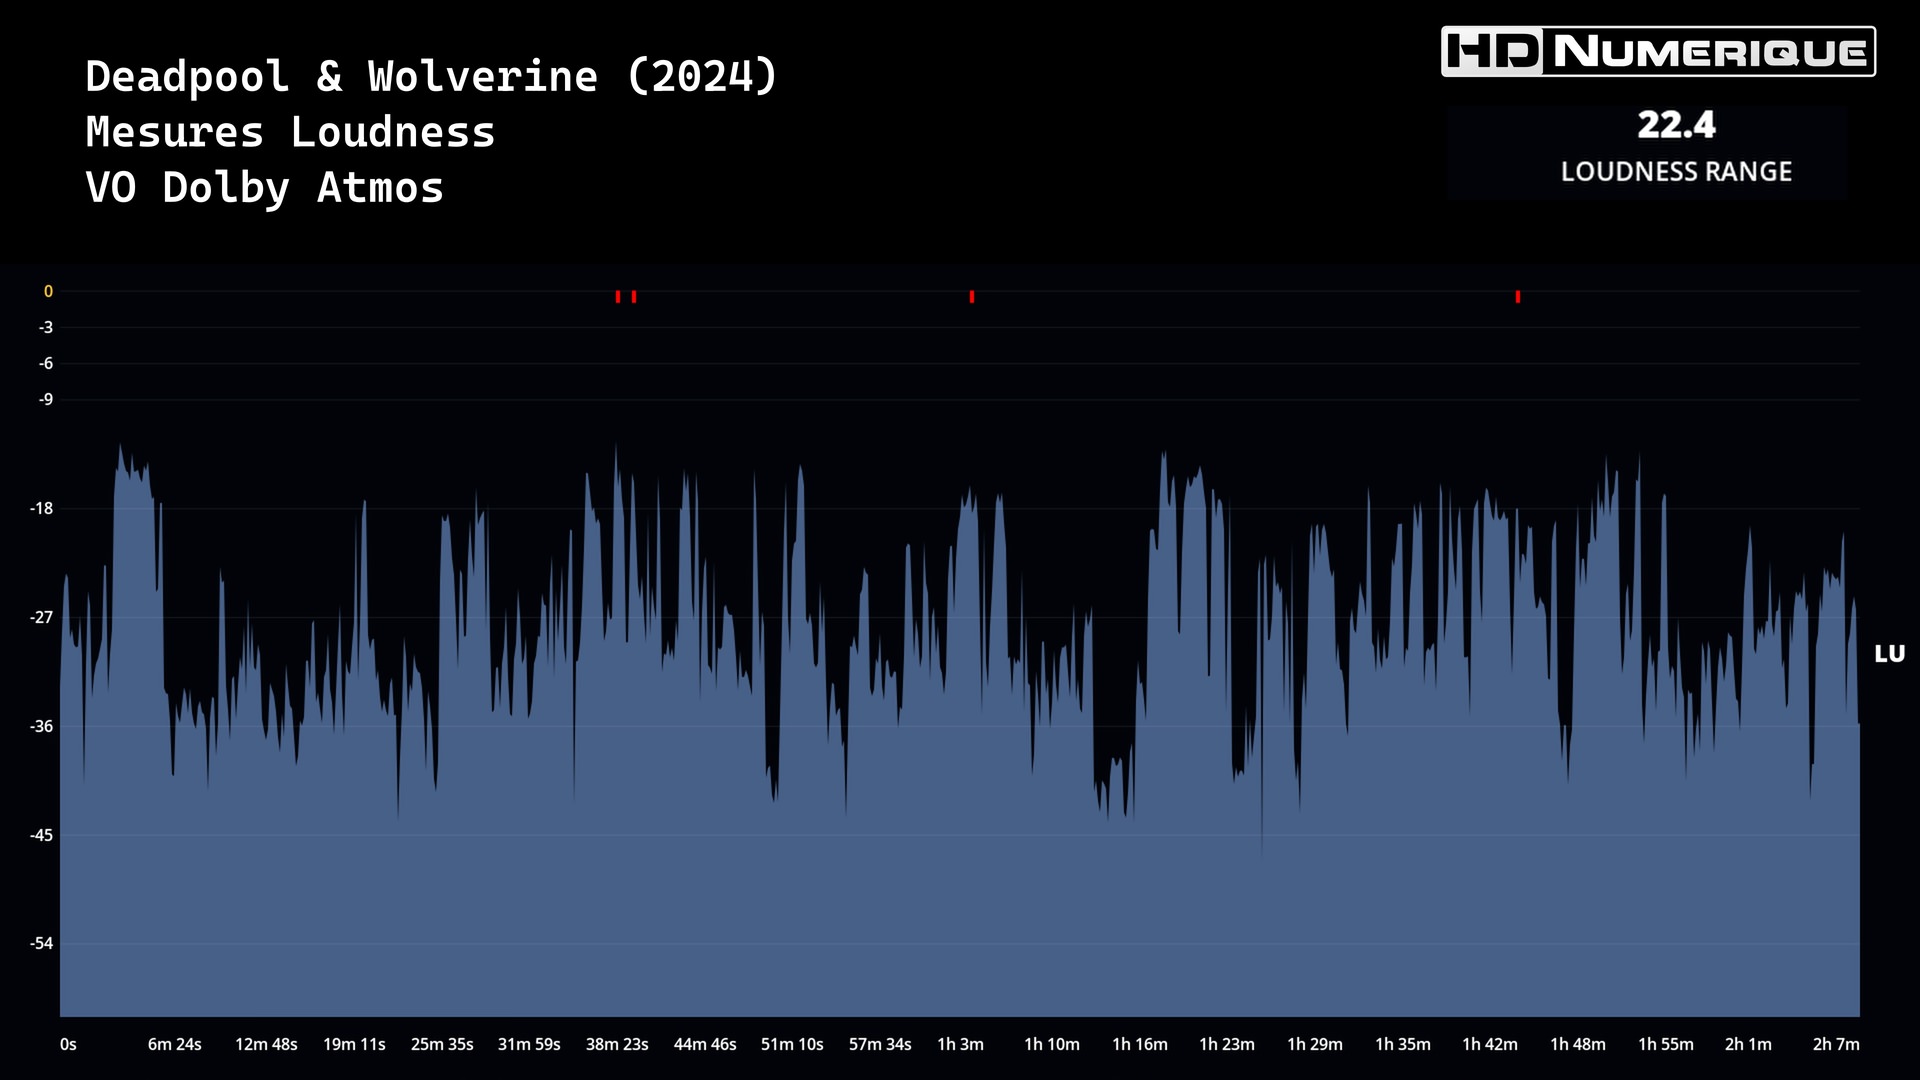This screenshot has width=1920, height=1080.
Task: Click the title Deadpool & Wolverine (2024)
Action: pyautogui.click(x=431, y=76)
